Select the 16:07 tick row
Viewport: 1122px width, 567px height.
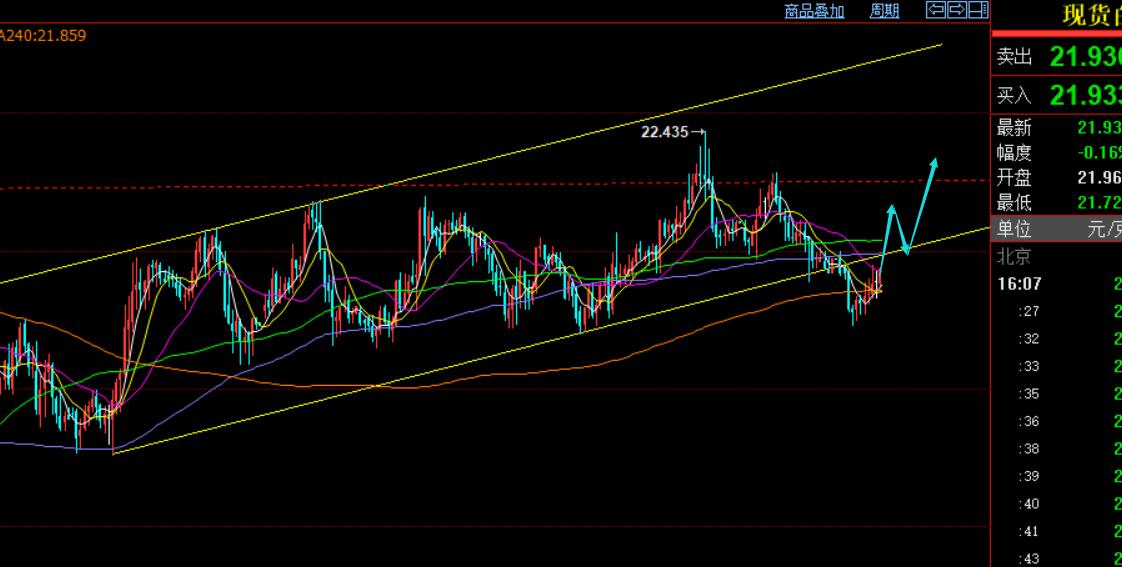1057,284
